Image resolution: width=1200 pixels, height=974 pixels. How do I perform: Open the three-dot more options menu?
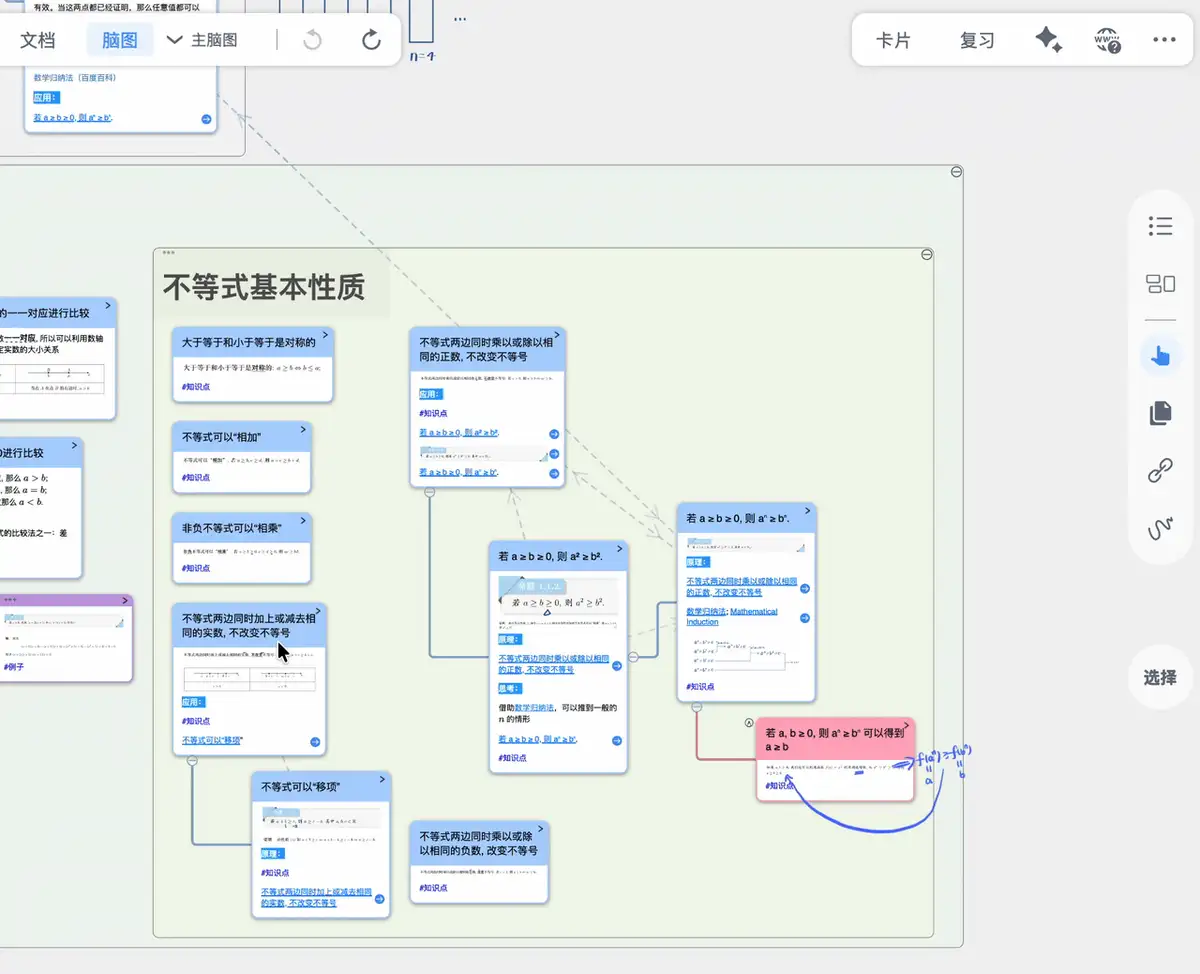pyautogui.click(x=1164, y=41)
